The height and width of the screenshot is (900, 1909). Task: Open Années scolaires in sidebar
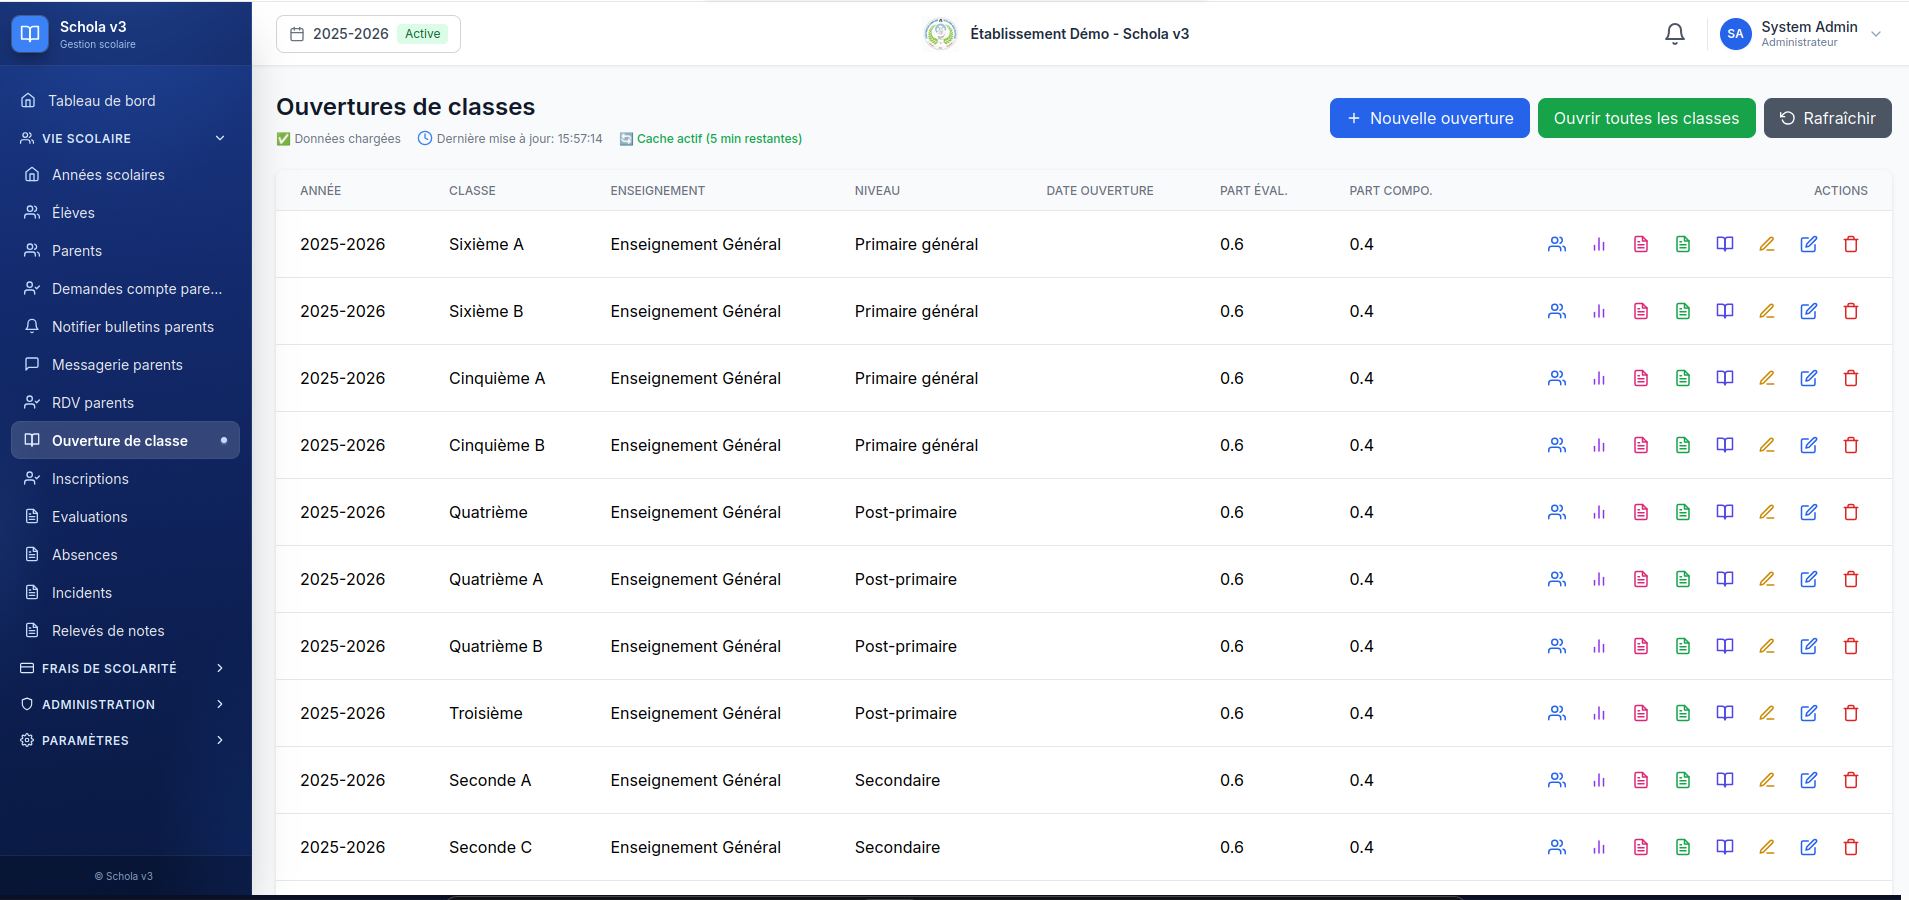[x=125, y=175]
